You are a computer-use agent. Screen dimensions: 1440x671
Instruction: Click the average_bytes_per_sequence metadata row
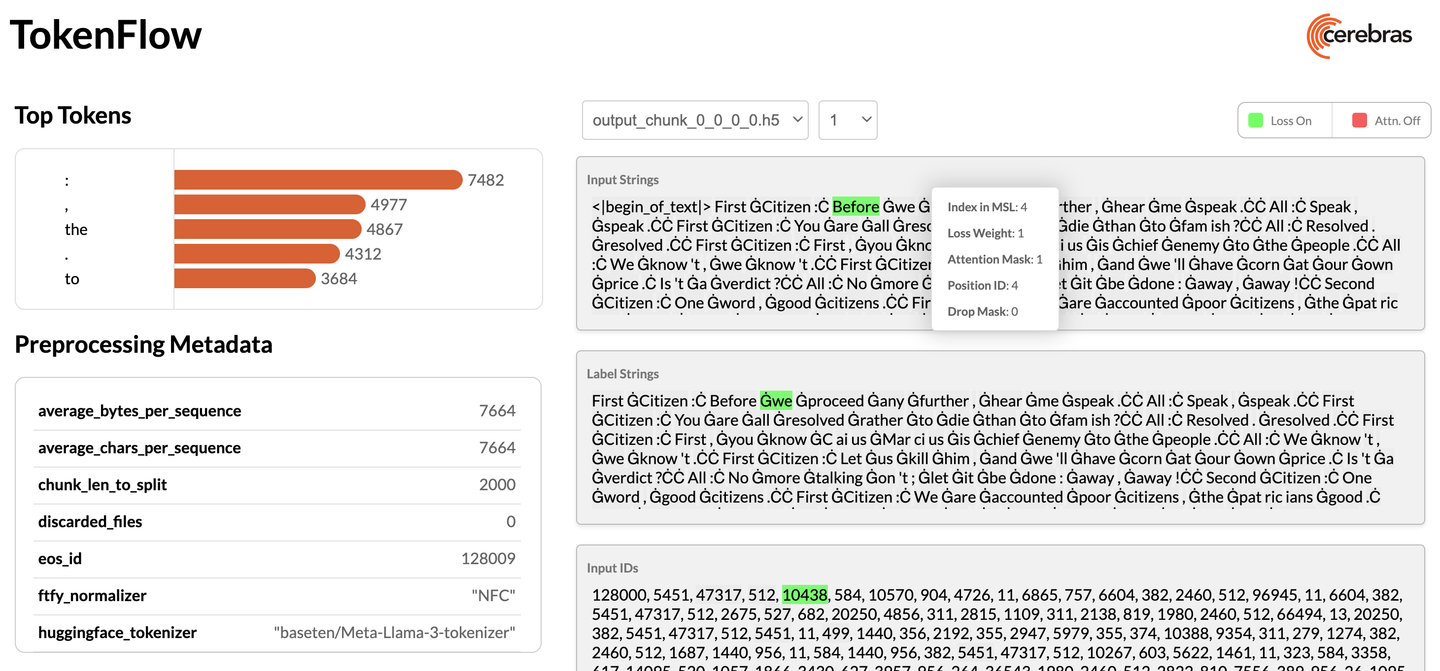pyautogui.click(x=277, y=411)
